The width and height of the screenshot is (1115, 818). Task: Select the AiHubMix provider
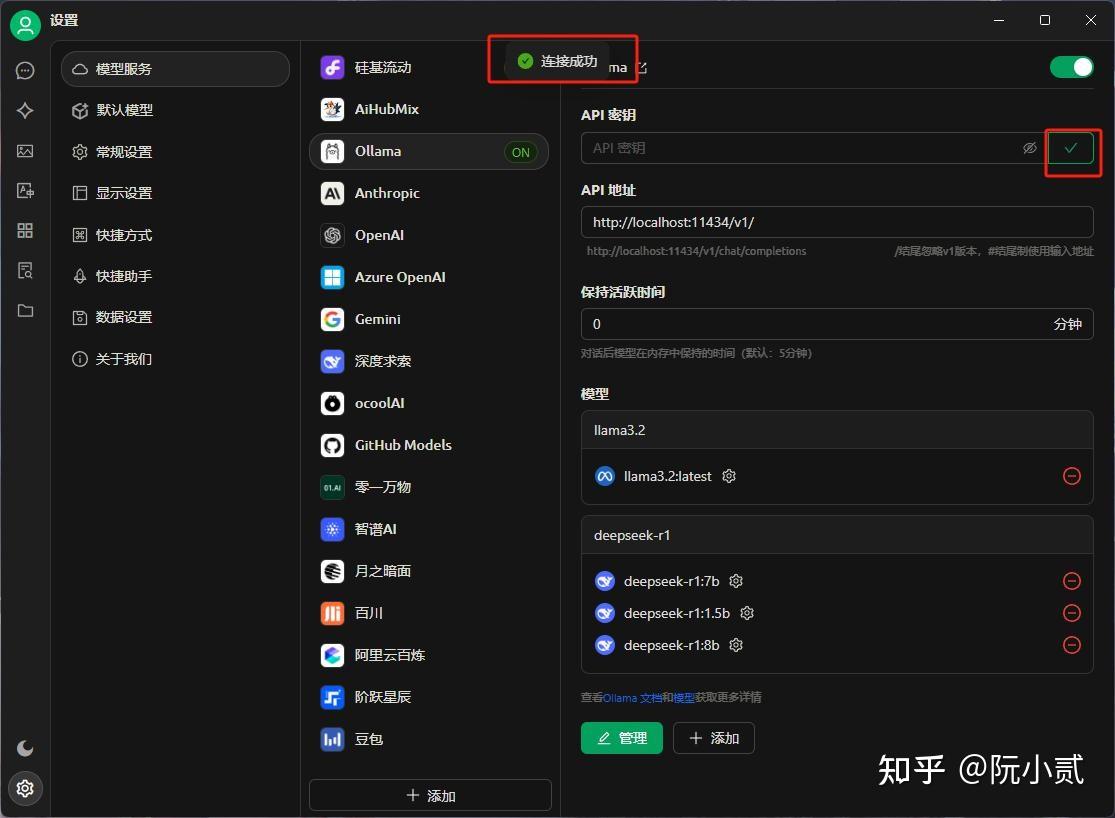click(x=429, y=109)
